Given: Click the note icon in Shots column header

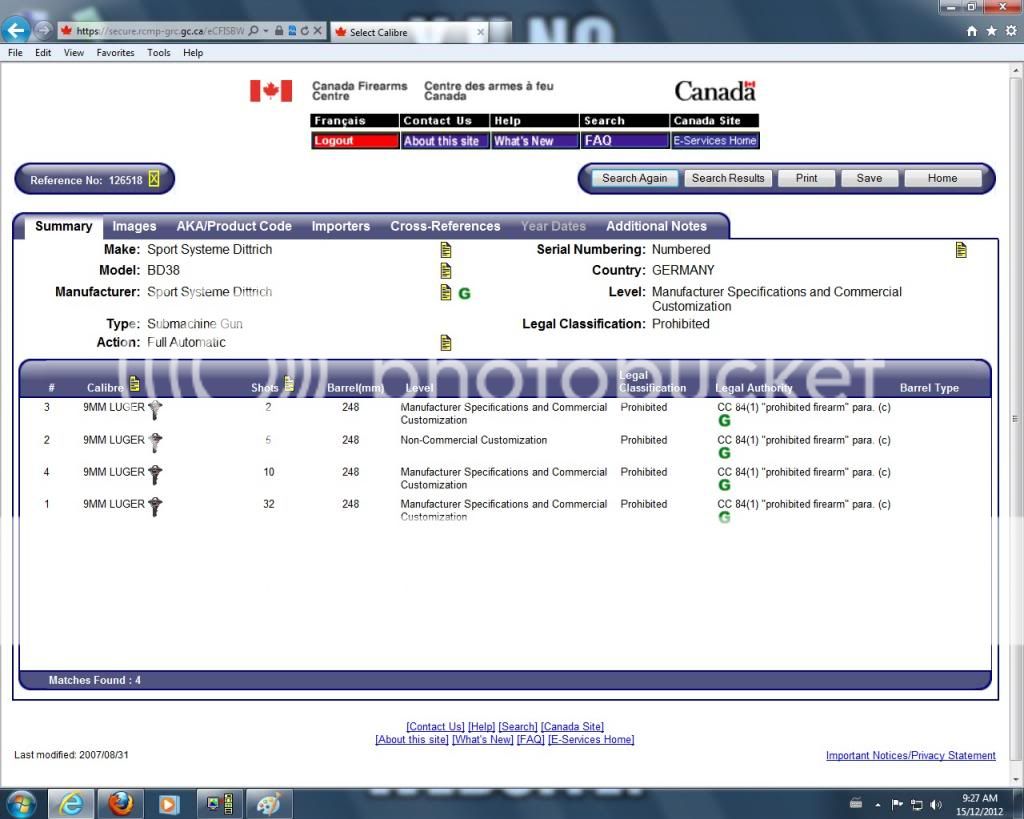Looking at the screenshot, I should tap(289, 384).
